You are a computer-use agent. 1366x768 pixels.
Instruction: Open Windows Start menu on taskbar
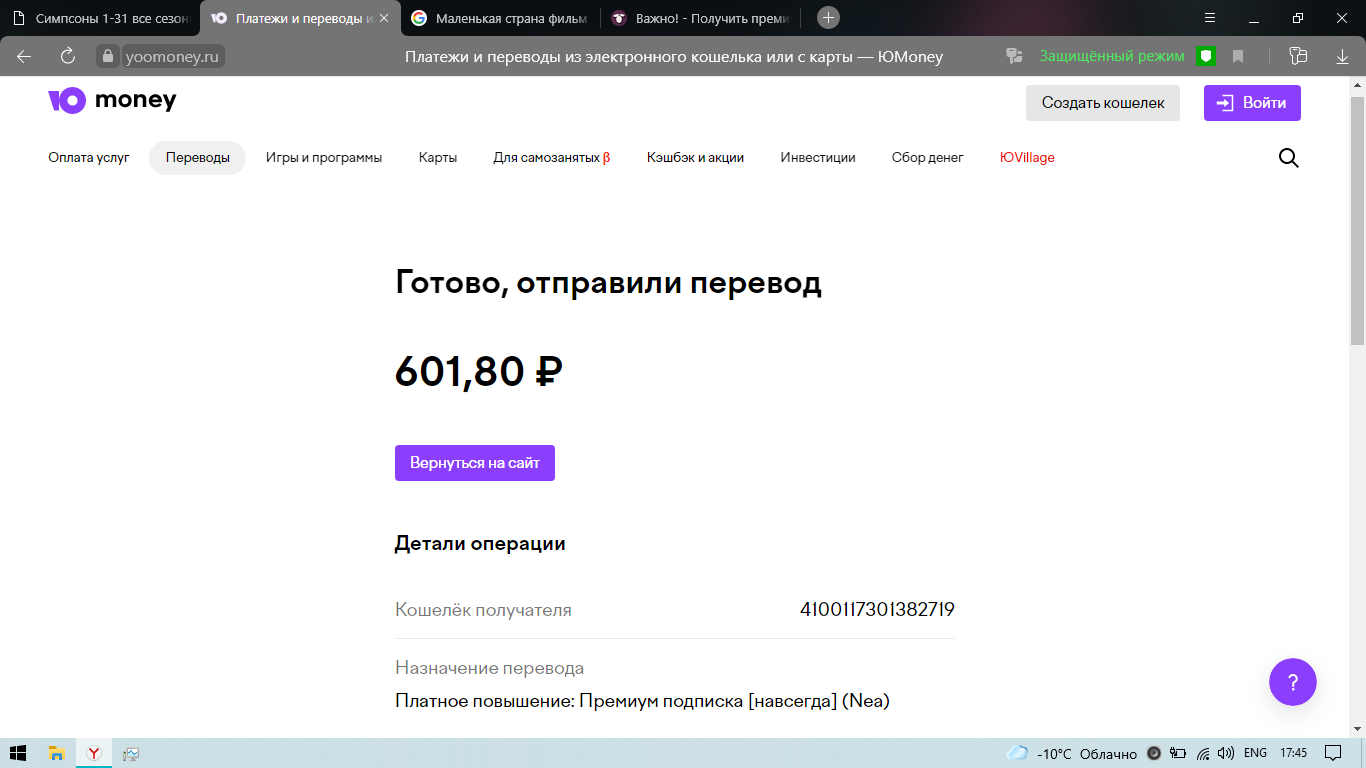coord(18,753)
